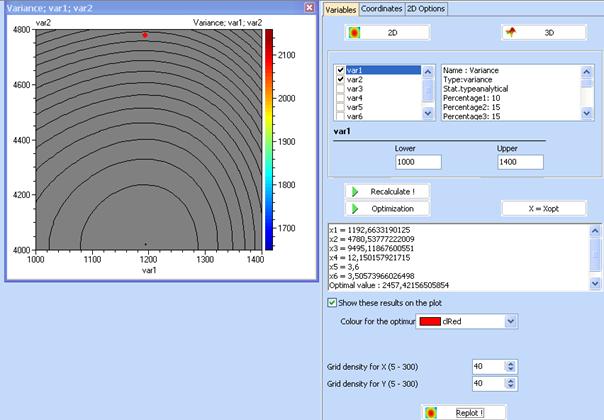
Task: Click the Replot heatmap icon
Action: (x=431, y=411)
